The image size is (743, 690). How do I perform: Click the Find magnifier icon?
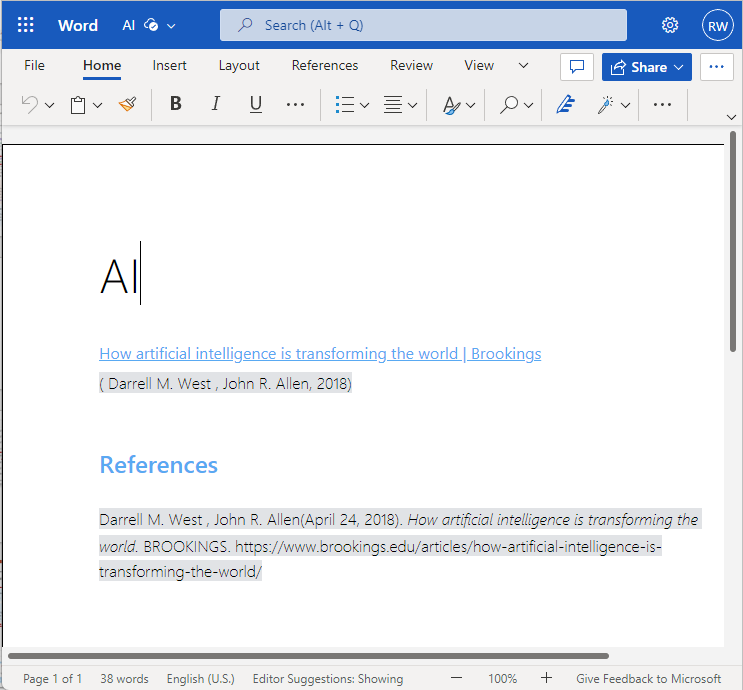[x=509, y=104]
